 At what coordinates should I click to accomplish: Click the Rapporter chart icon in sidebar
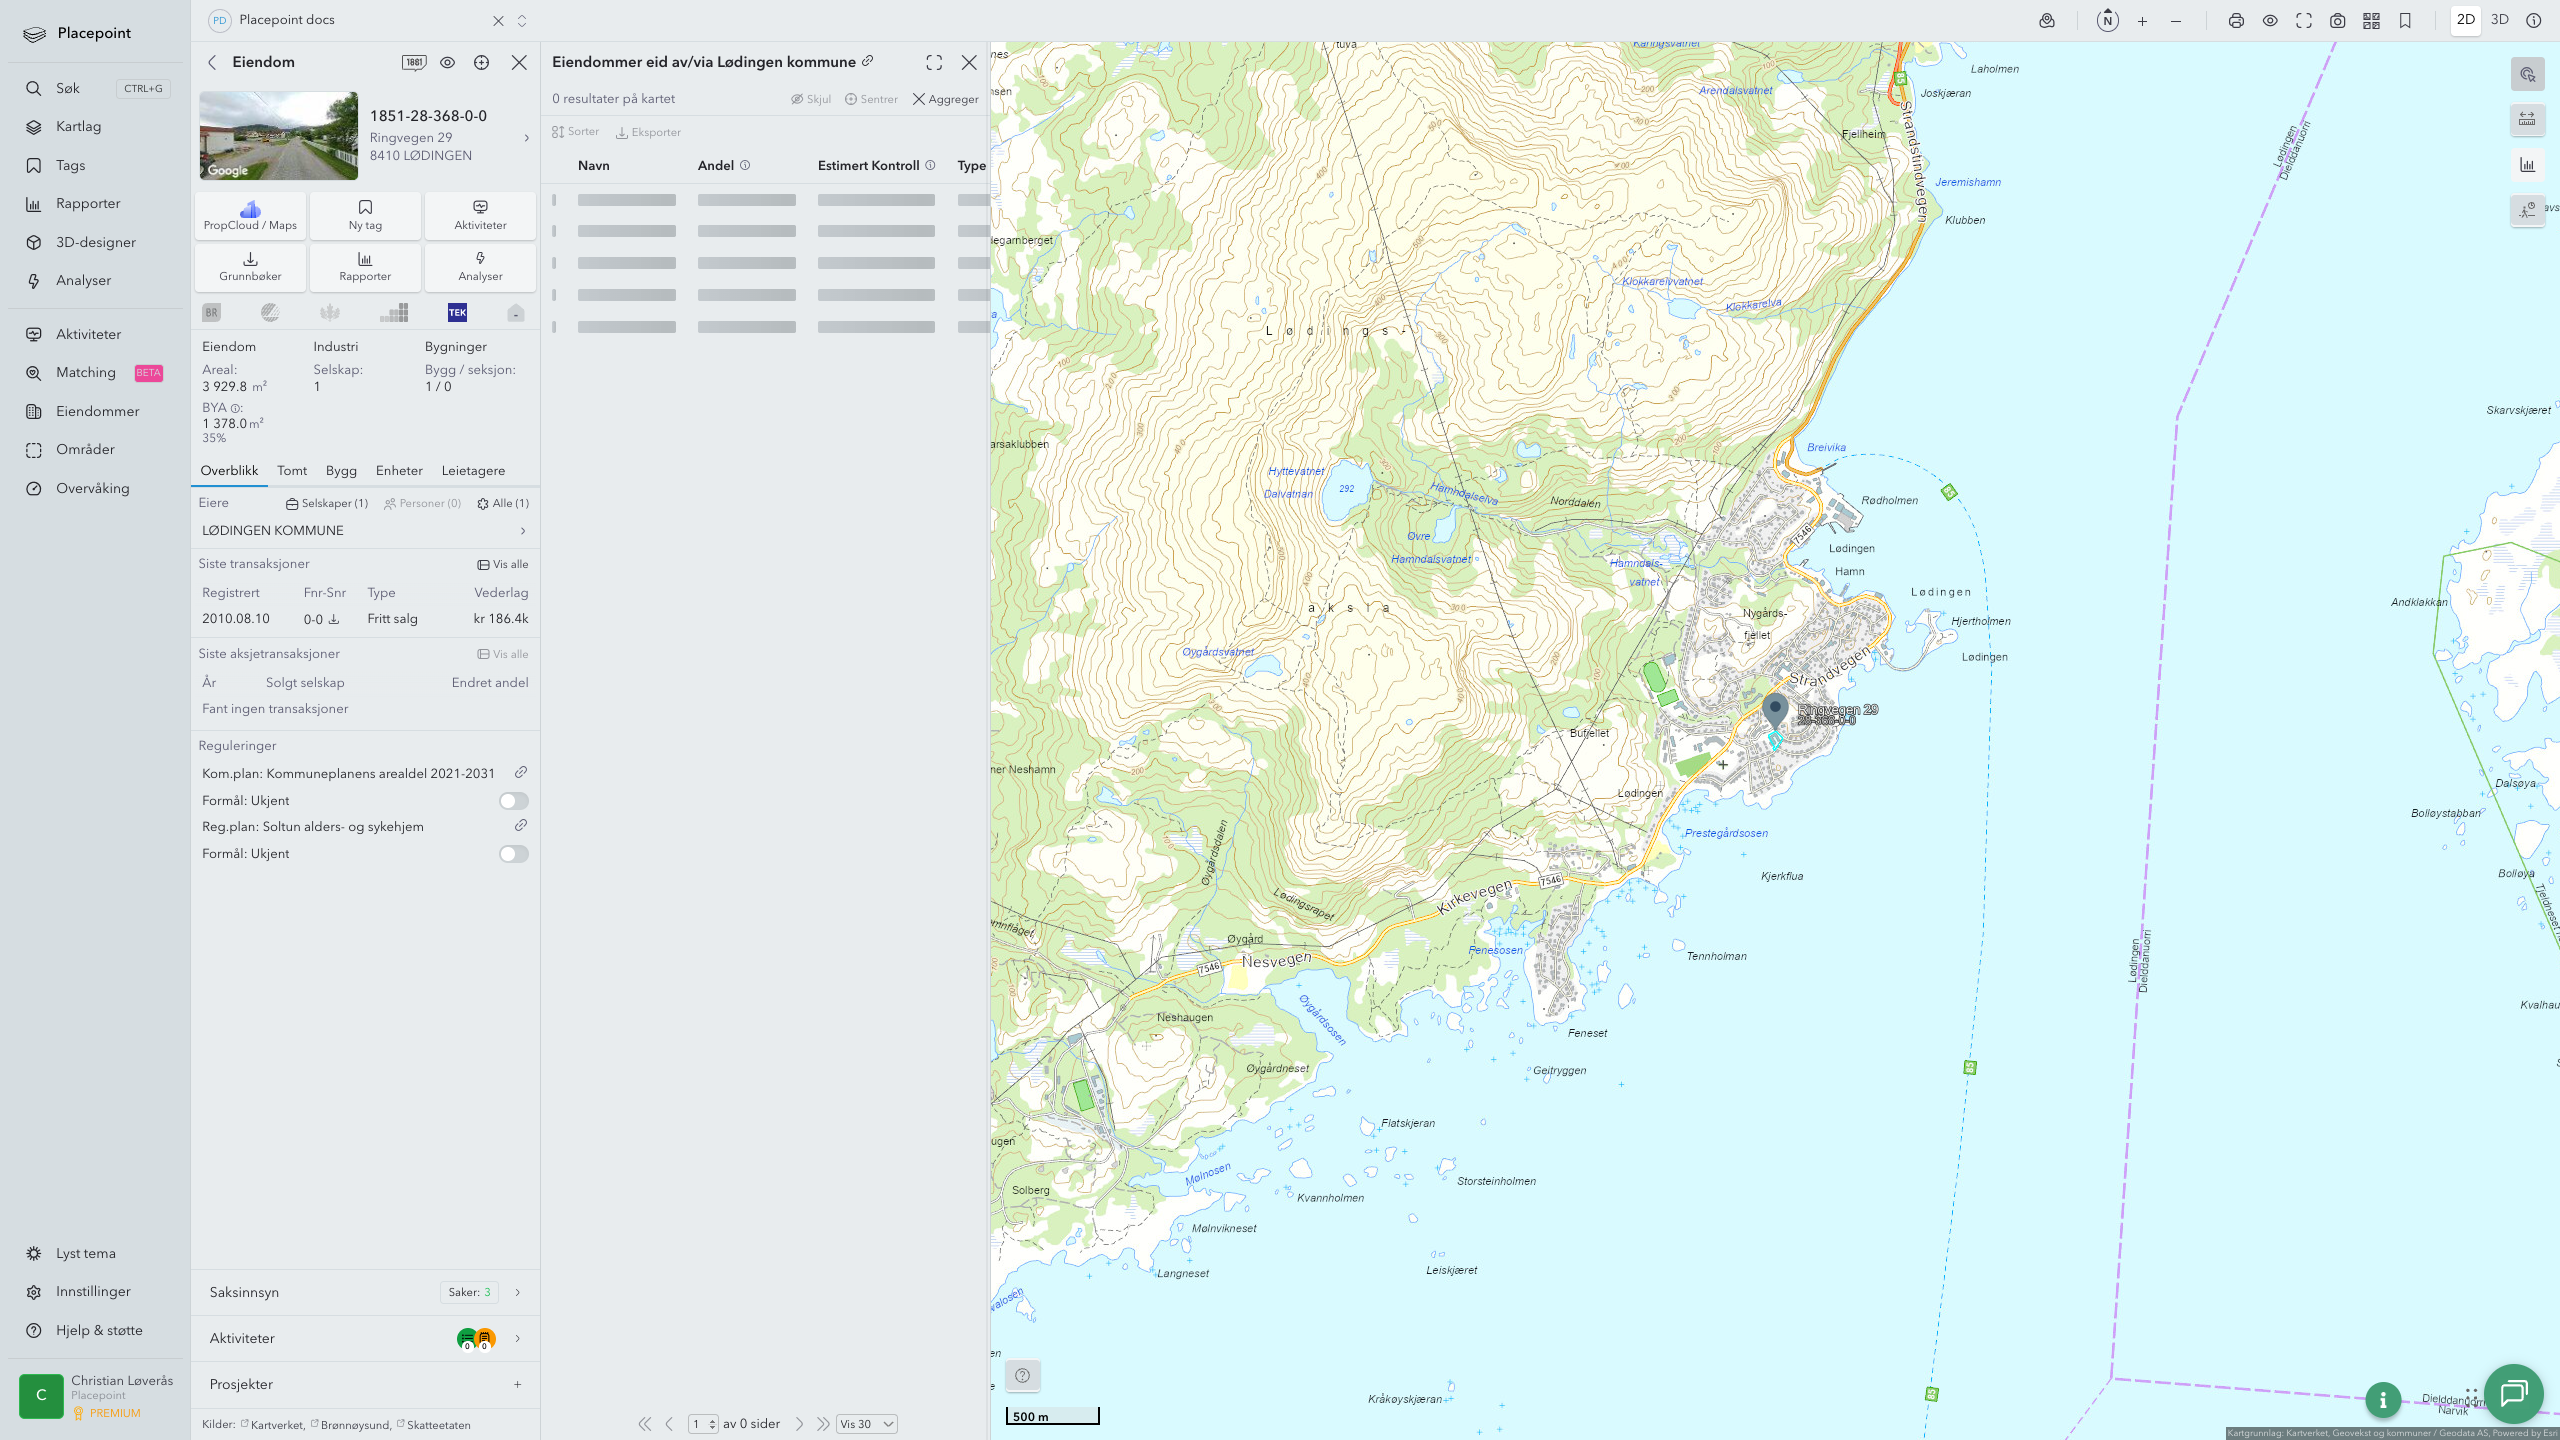click(x=34, y=204)
